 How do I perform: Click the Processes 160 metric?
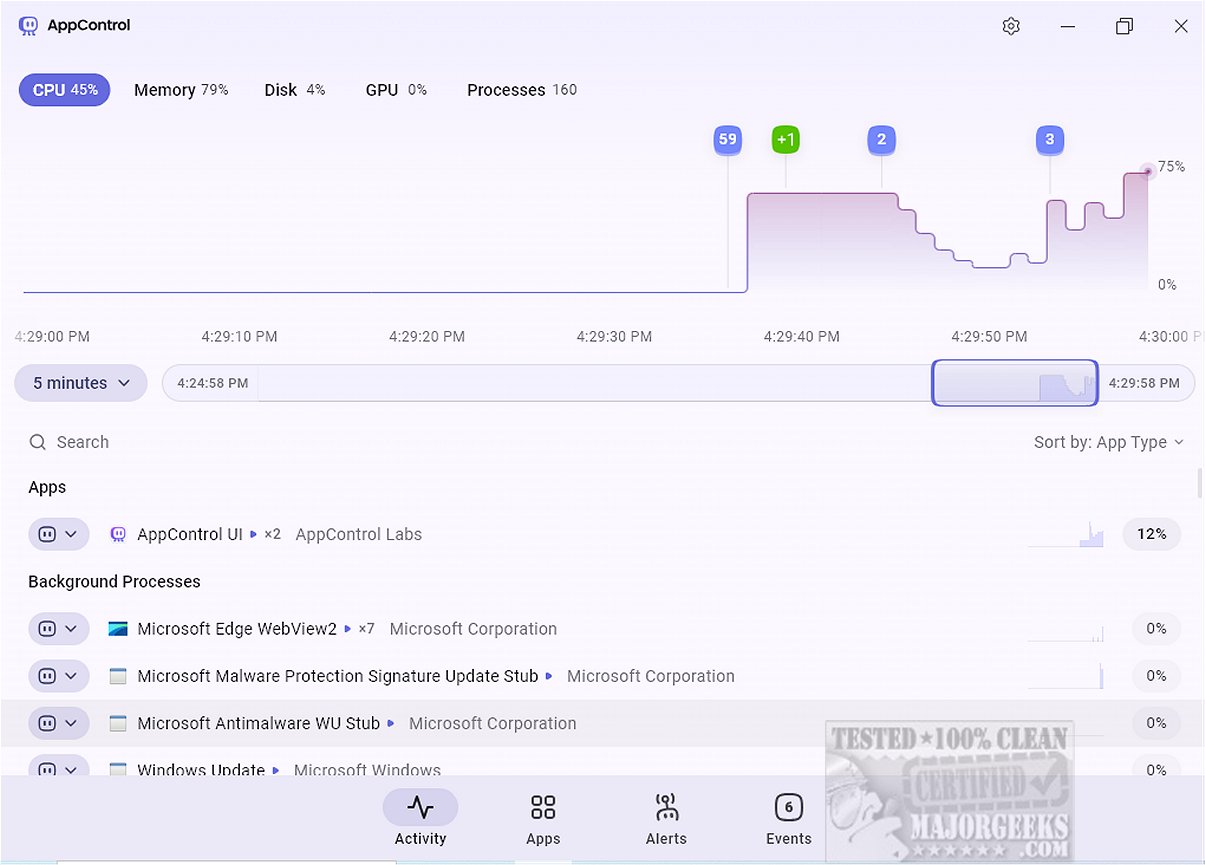click(521, 90)
